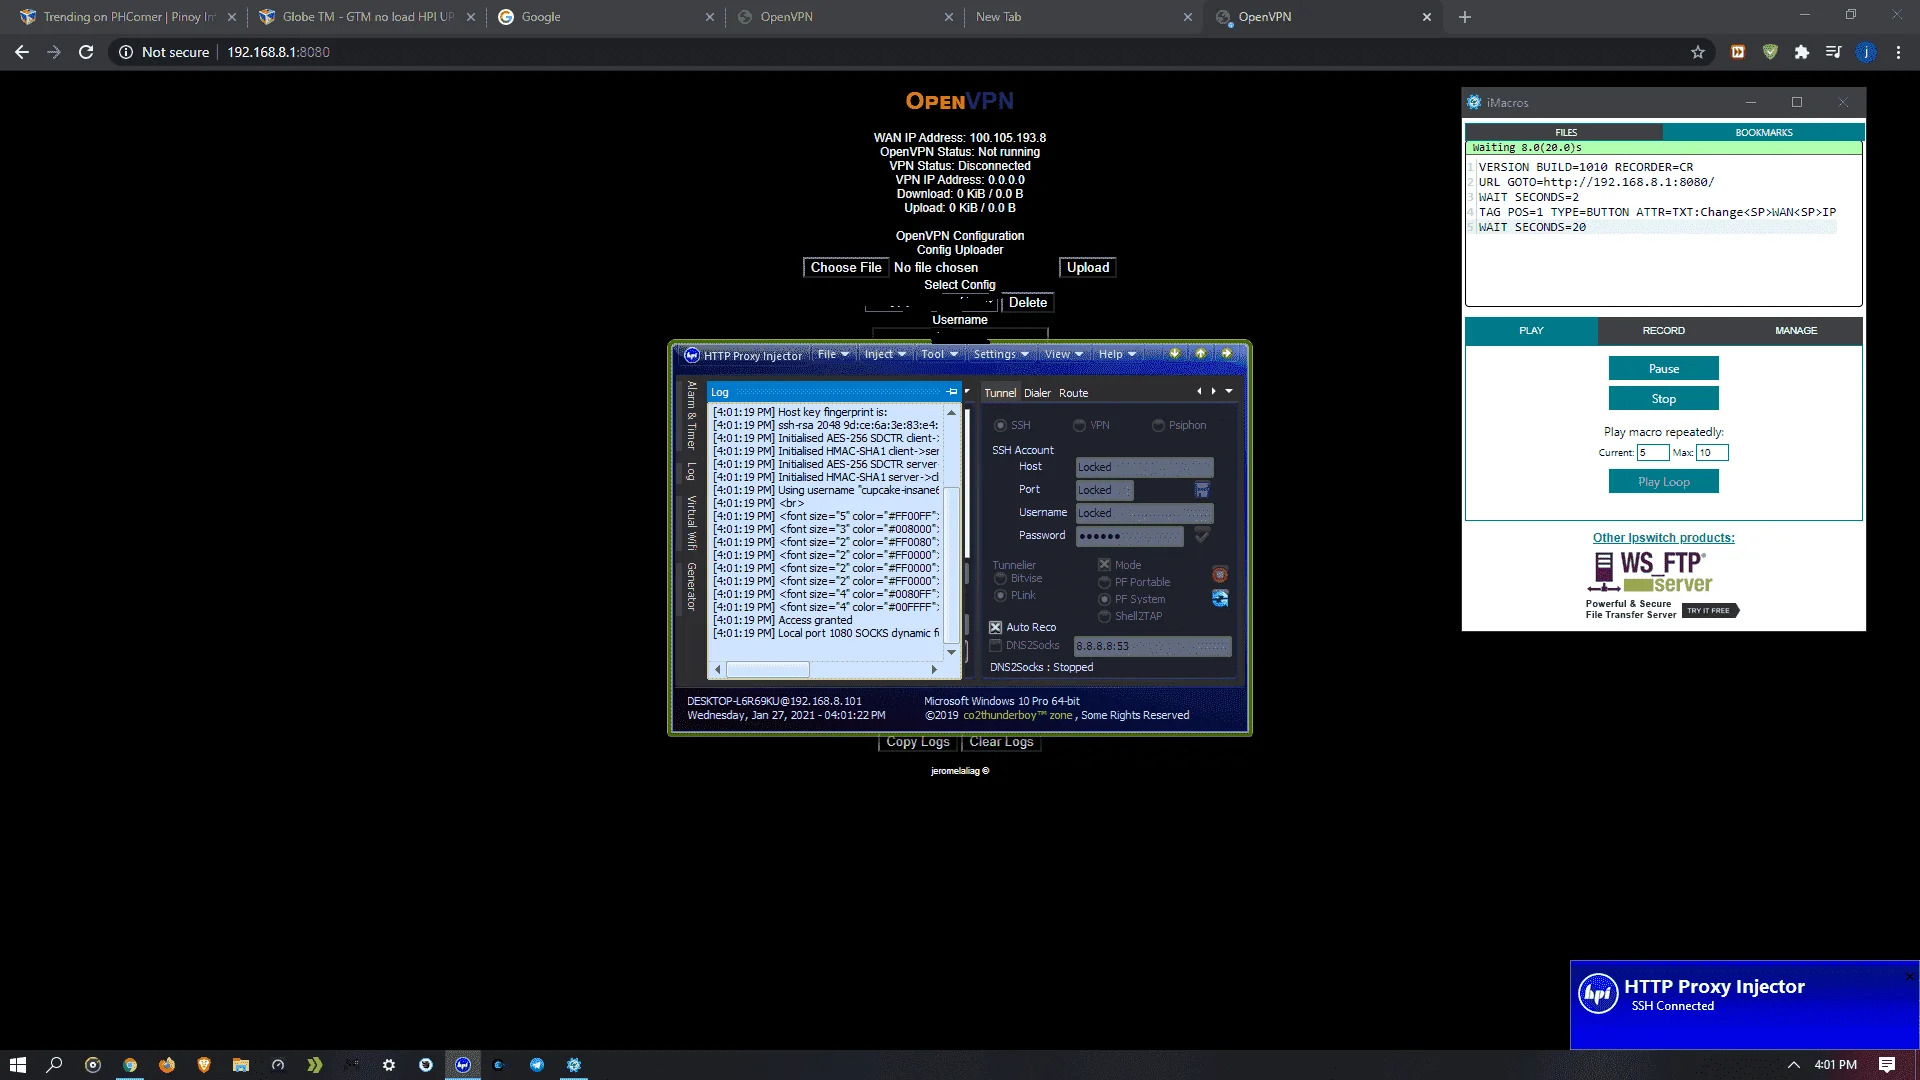
Task: Click the HTTP Proxy Injector title logo icon
Action: coord(692,355)
